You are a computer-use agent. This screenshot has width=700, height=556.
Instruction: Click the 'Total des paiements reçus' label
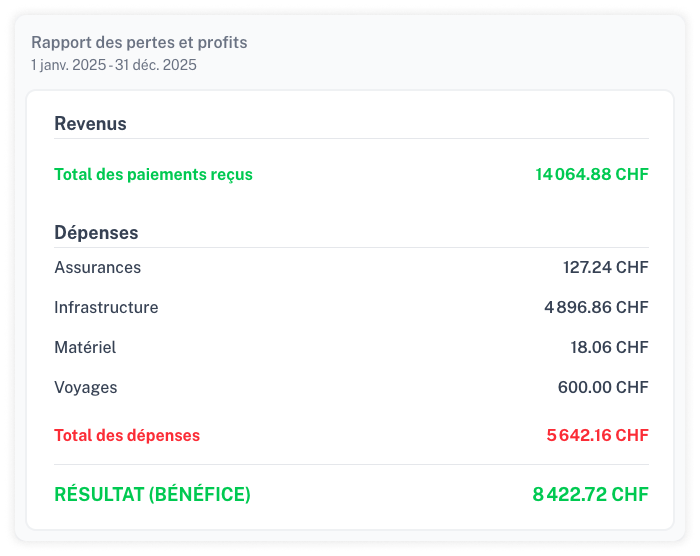pos(153,175)
